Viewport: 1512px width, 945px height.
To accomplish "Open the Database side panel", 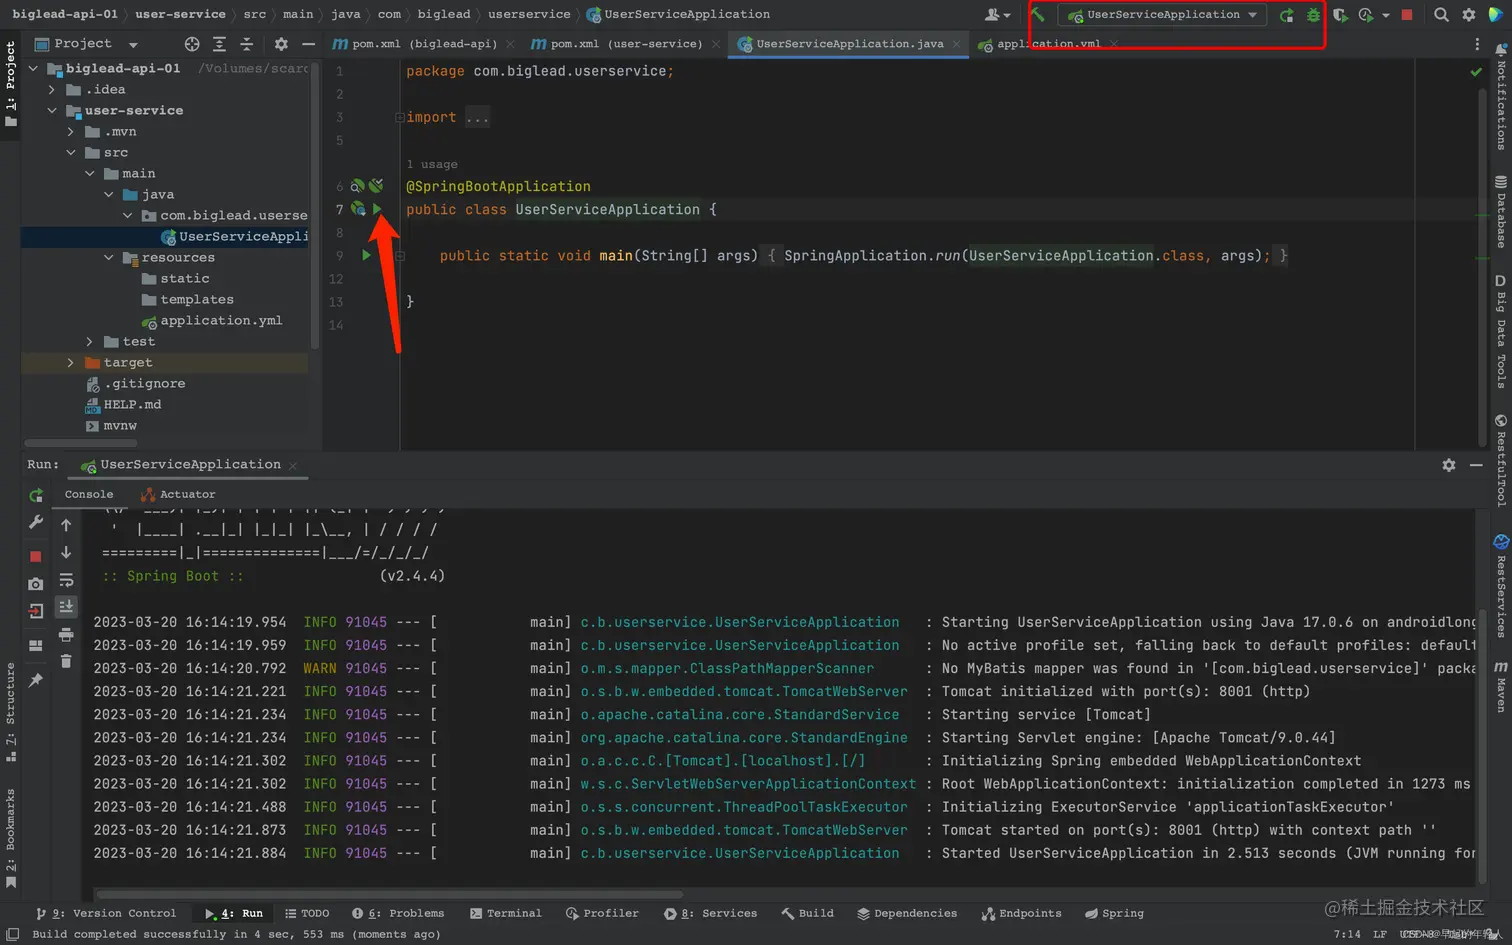I will click(1501, 212).
